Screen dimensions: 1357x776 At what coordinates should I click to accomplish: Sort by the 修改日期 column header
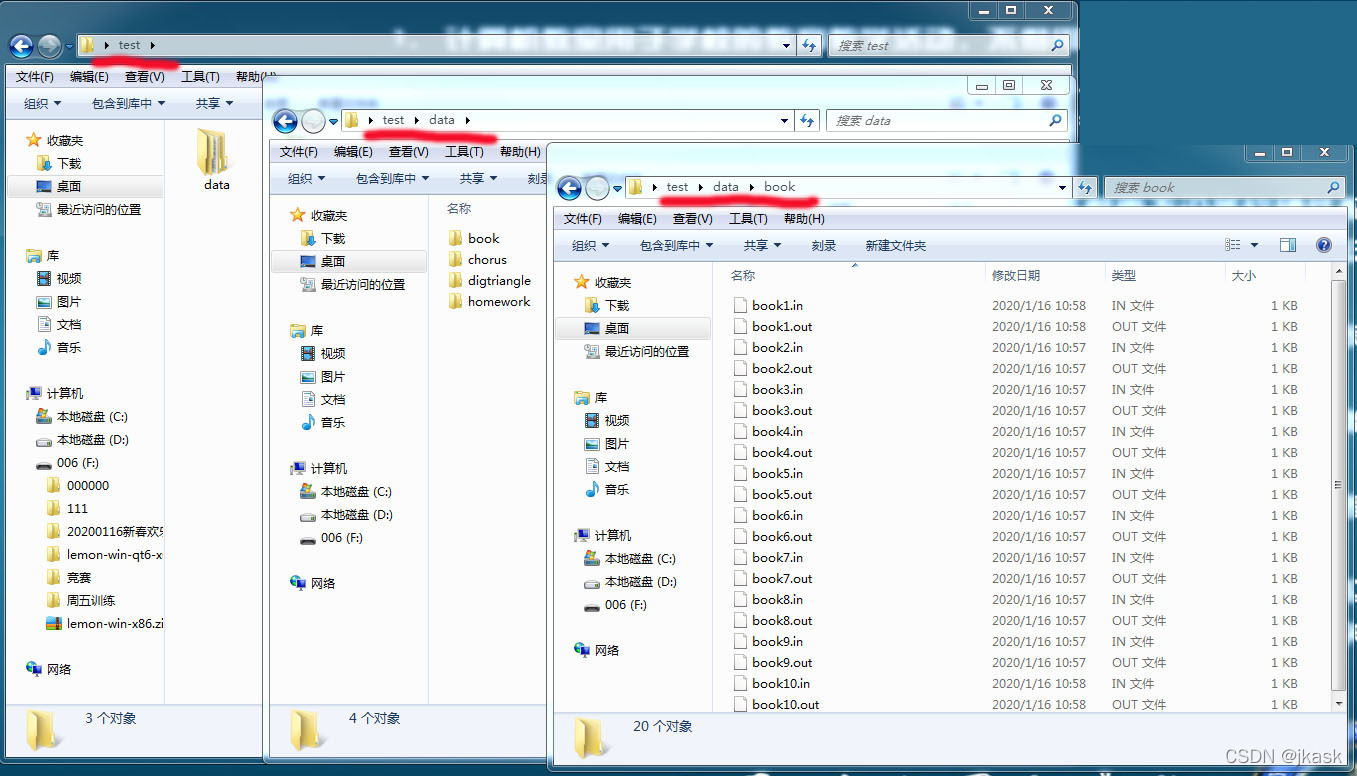[x=1016, y=275]
